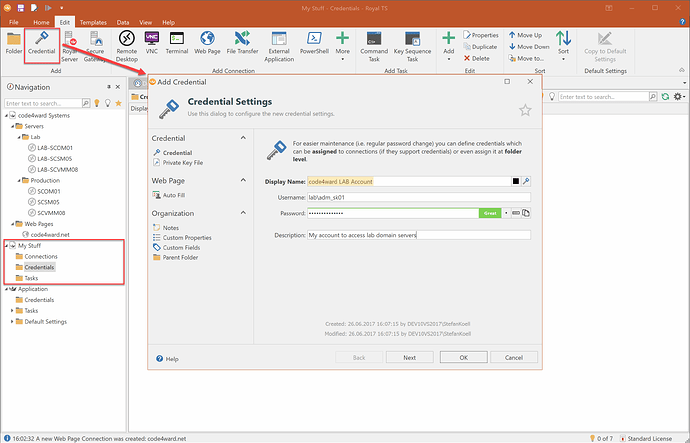Click the OK button in the dialog
Viewport: 690px width, 443px height.
pyautogui.click(x=461, y=357)
